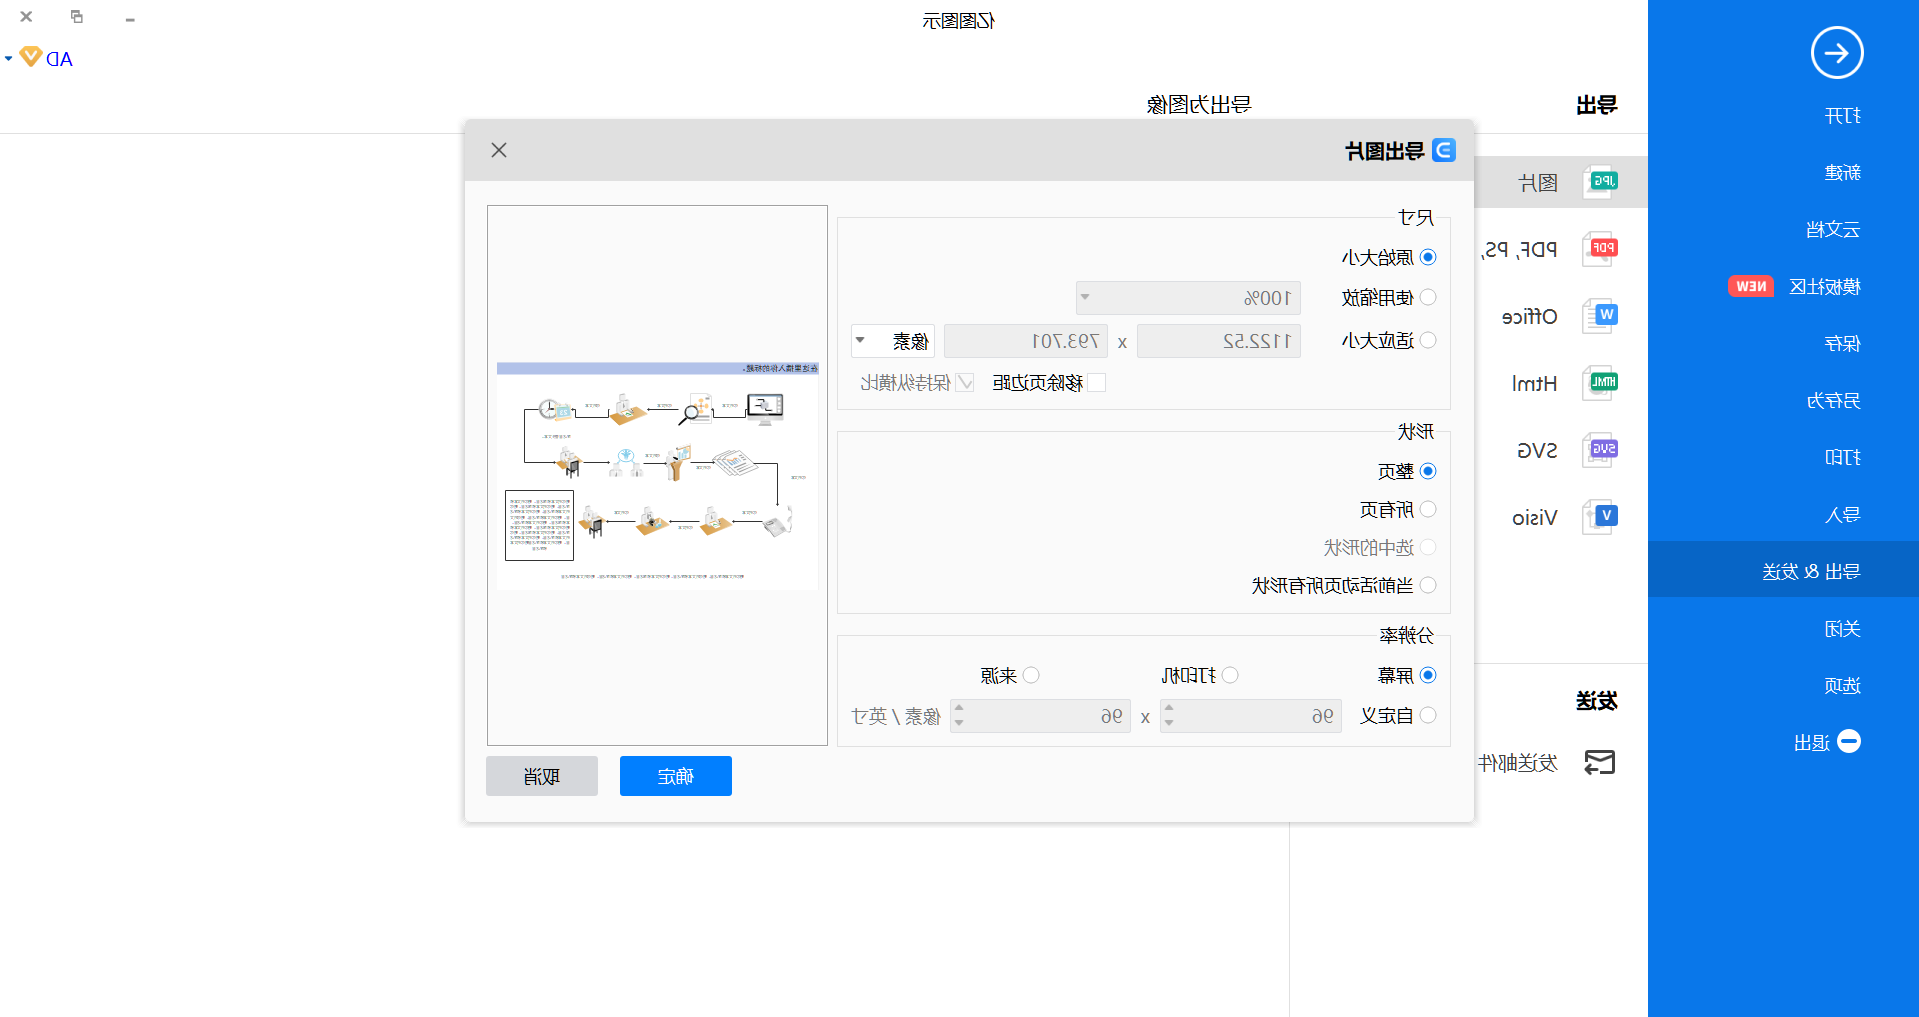The height and width of the screenshot is (1017, 1919).
Task: Click 打印 in the sidebar
Action: (x=1842, y=458)
